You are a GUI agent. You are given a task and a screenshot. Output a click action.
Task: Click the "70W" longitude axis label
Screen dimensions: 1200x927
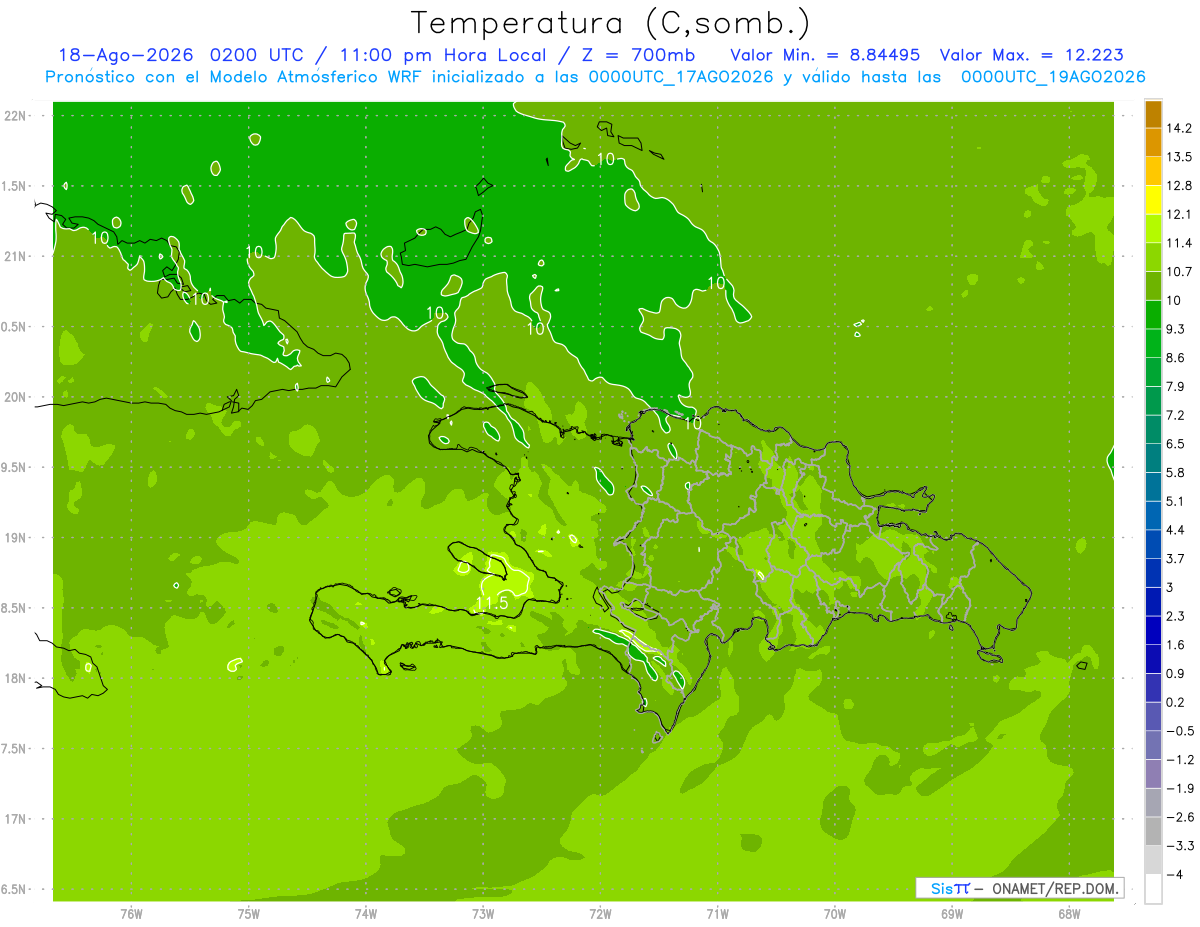[834, 914]
